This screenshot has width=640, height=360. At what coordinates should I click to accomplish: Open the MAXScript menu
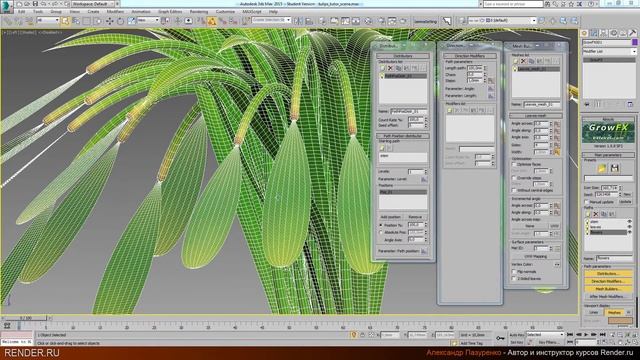(252, 12)
